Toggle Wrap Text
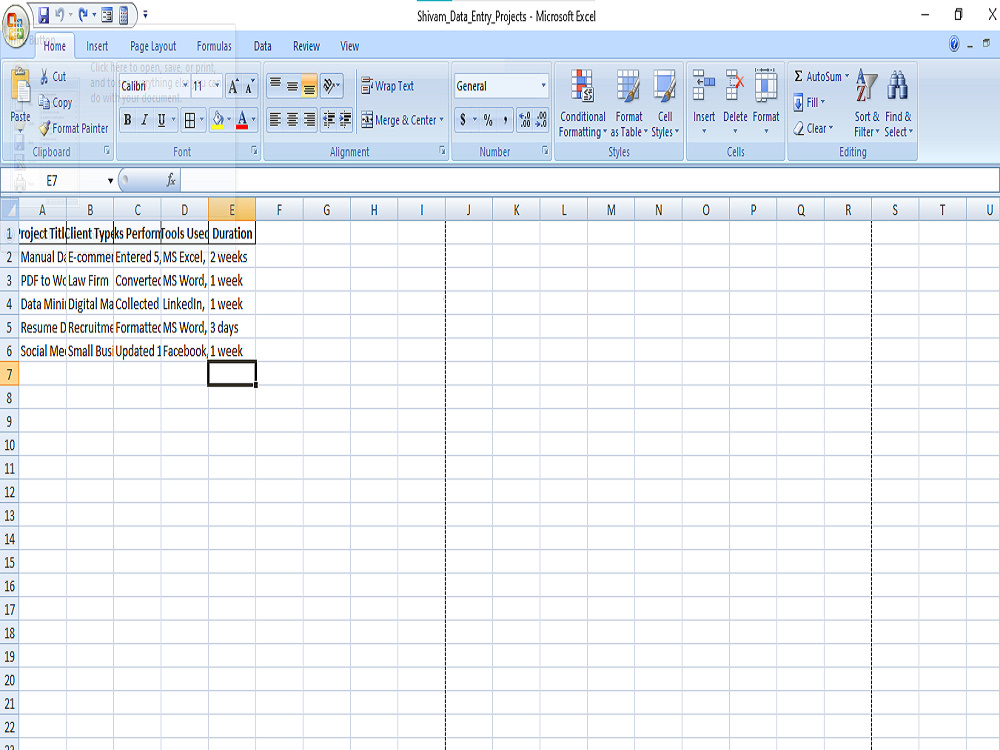Screen dimensions: 1000x750 [x=388, y=85]
